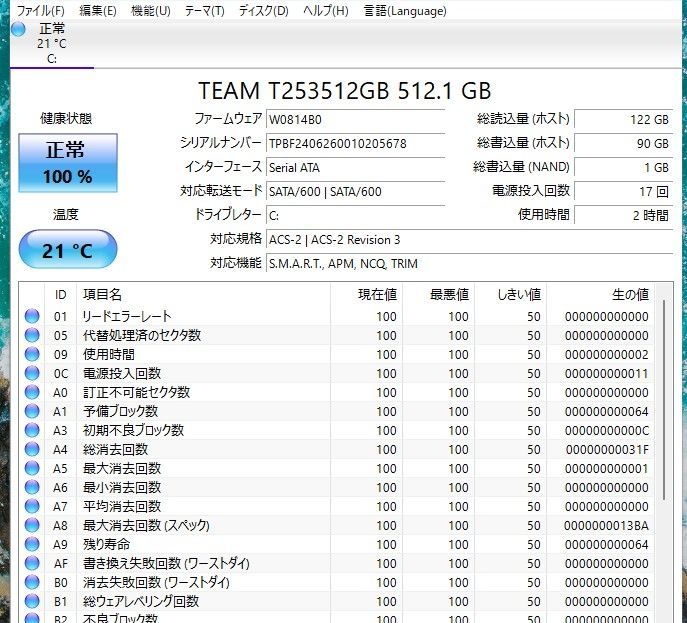
Task: Click the status orb for ID A7 row
Action: (32, 506)
